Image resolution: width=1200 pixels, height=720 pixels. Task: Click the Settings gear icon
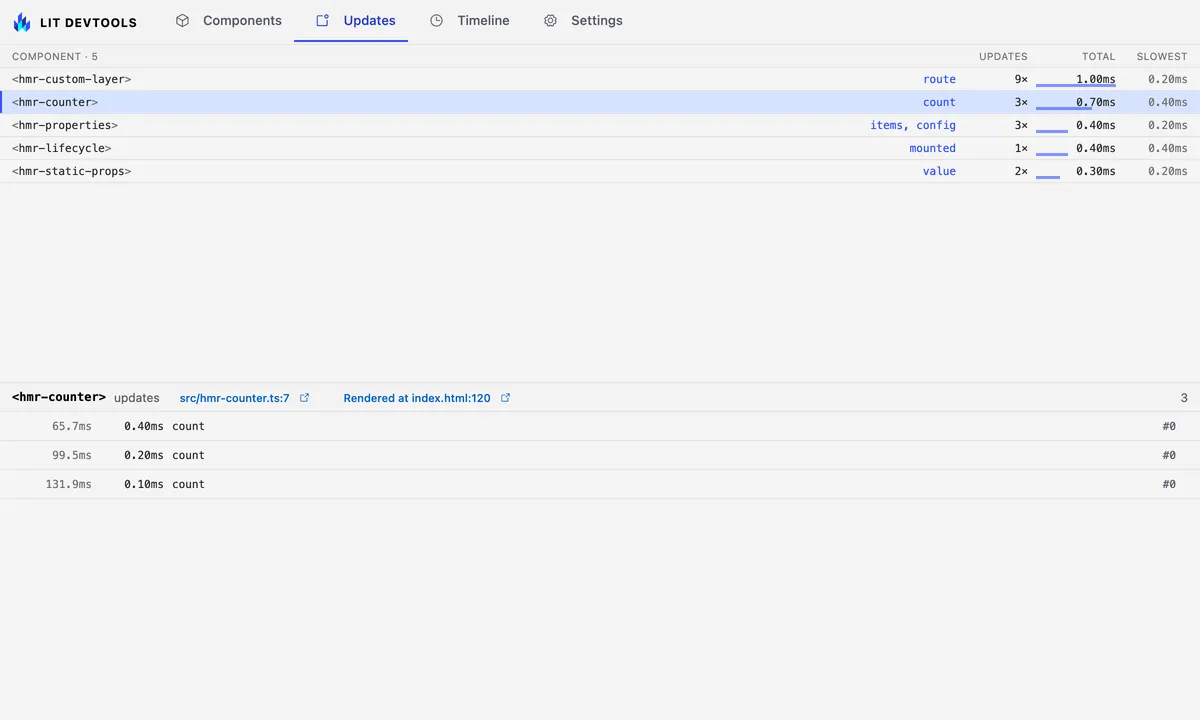[550, 20]
